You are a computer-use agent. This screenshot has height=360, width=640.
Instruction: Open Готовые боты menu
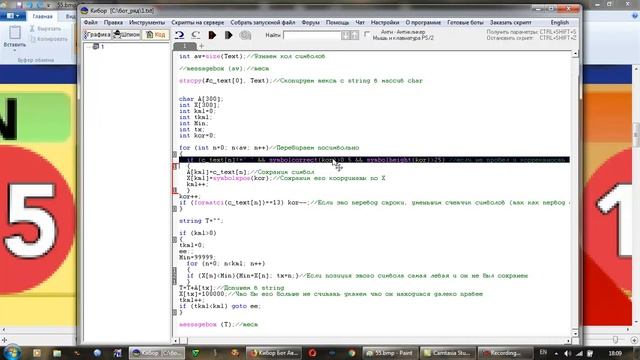click(465, 22)
